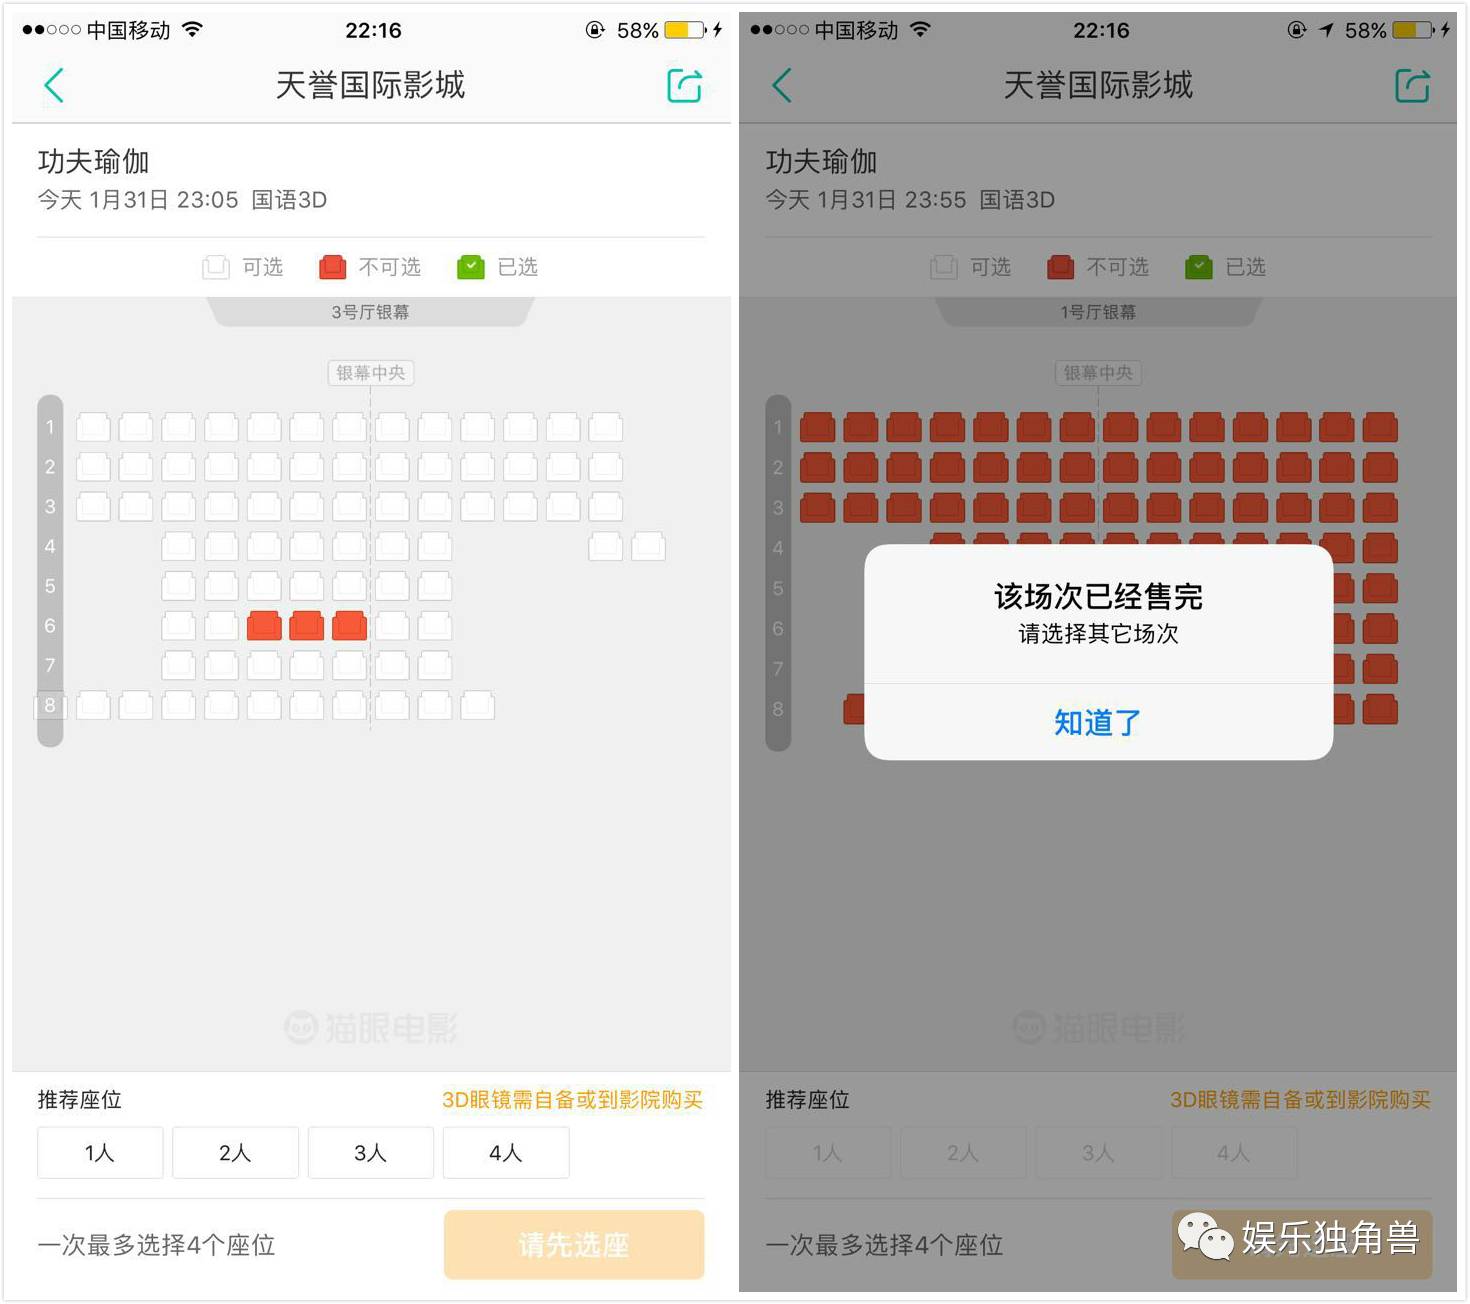Choose 2人 recommended seating on left screen
Image resolution: width=1470 pixels, height=1304 pixels.
pyautogui.click(x=235, y=1153)
